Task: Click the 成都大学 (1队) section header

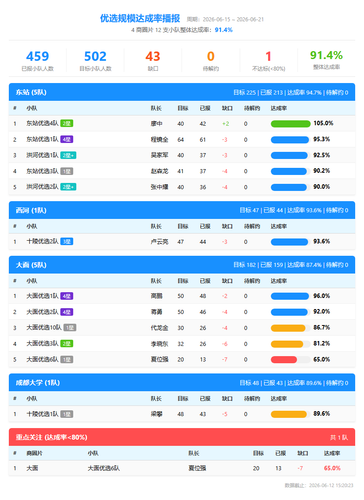Action: (x=182, y=383)
